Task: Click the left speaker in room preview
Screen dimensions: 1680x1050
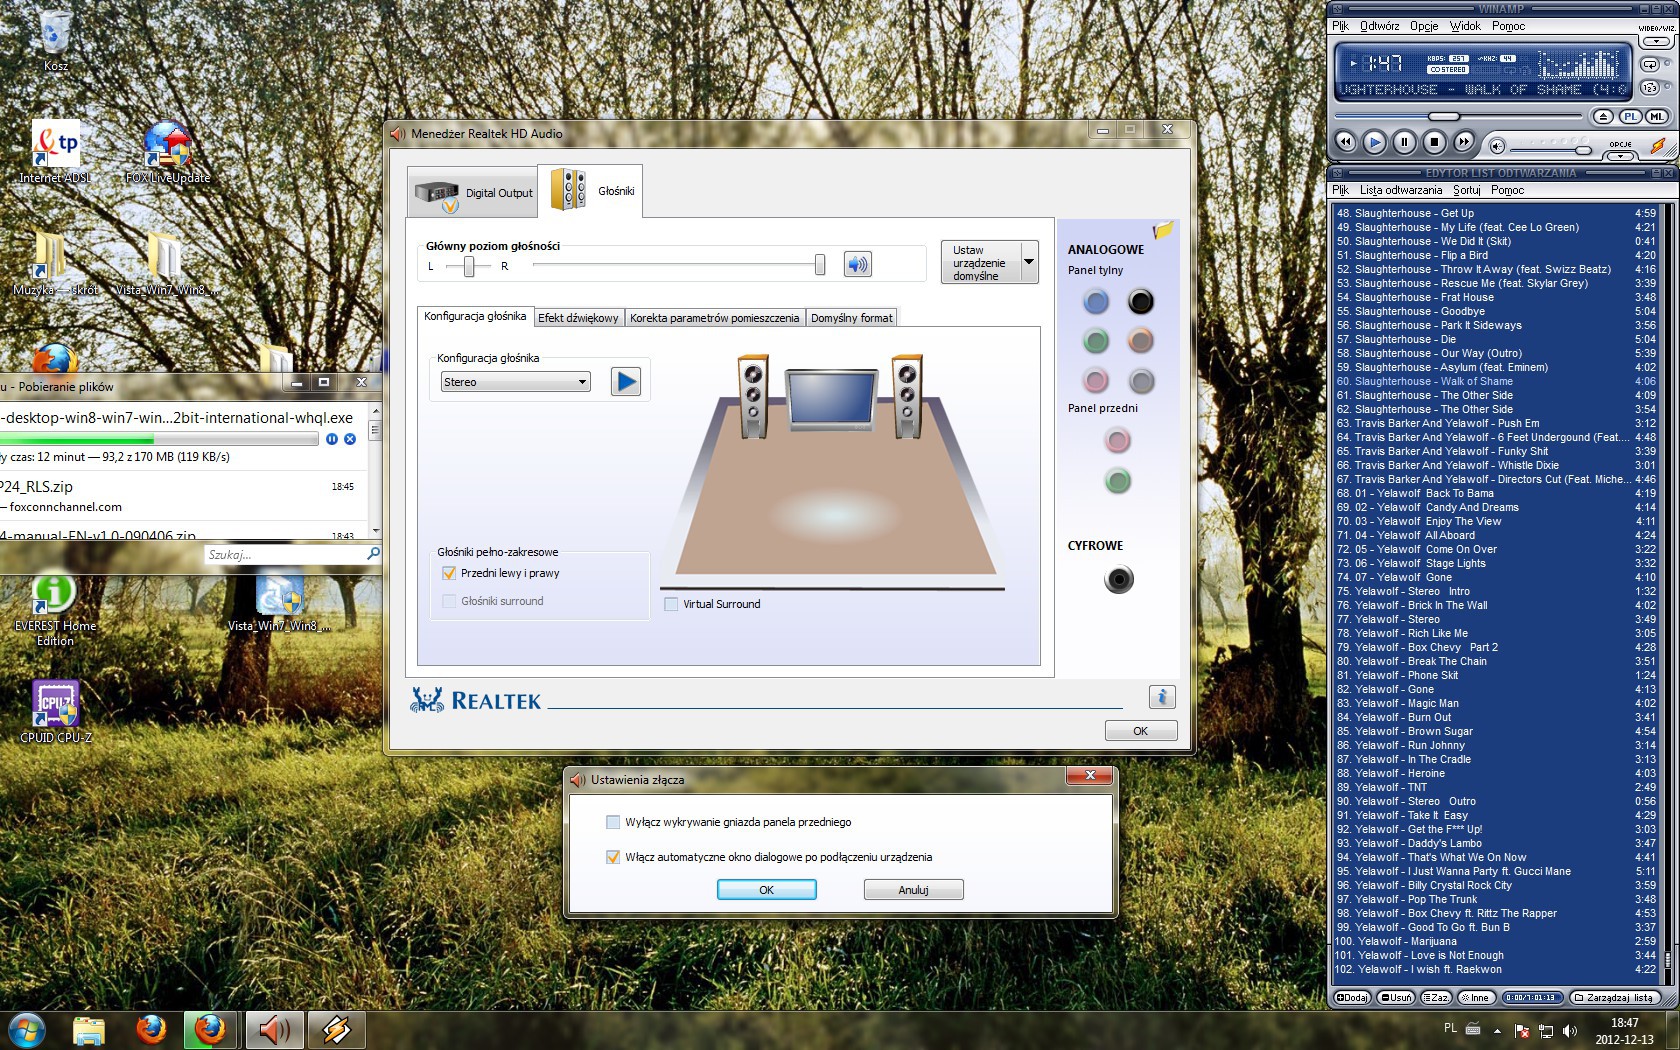Action: (x=752, y=397)
